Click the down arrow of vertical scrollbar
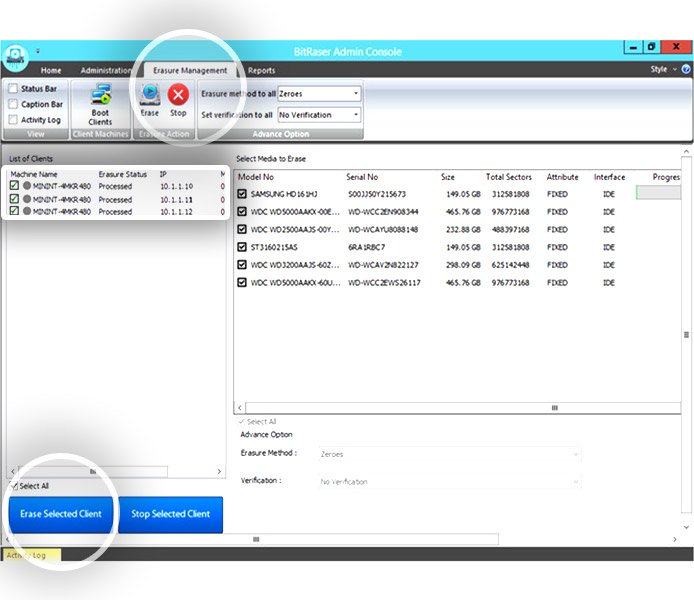The height and width of the screenshot is (600, 694). pyautogui.click(x=686, y=527)
